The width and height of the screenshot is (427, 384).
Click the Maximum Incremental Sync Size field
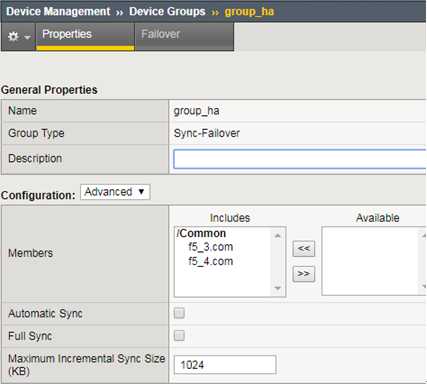pyautogui.click(x=225, y=365)
